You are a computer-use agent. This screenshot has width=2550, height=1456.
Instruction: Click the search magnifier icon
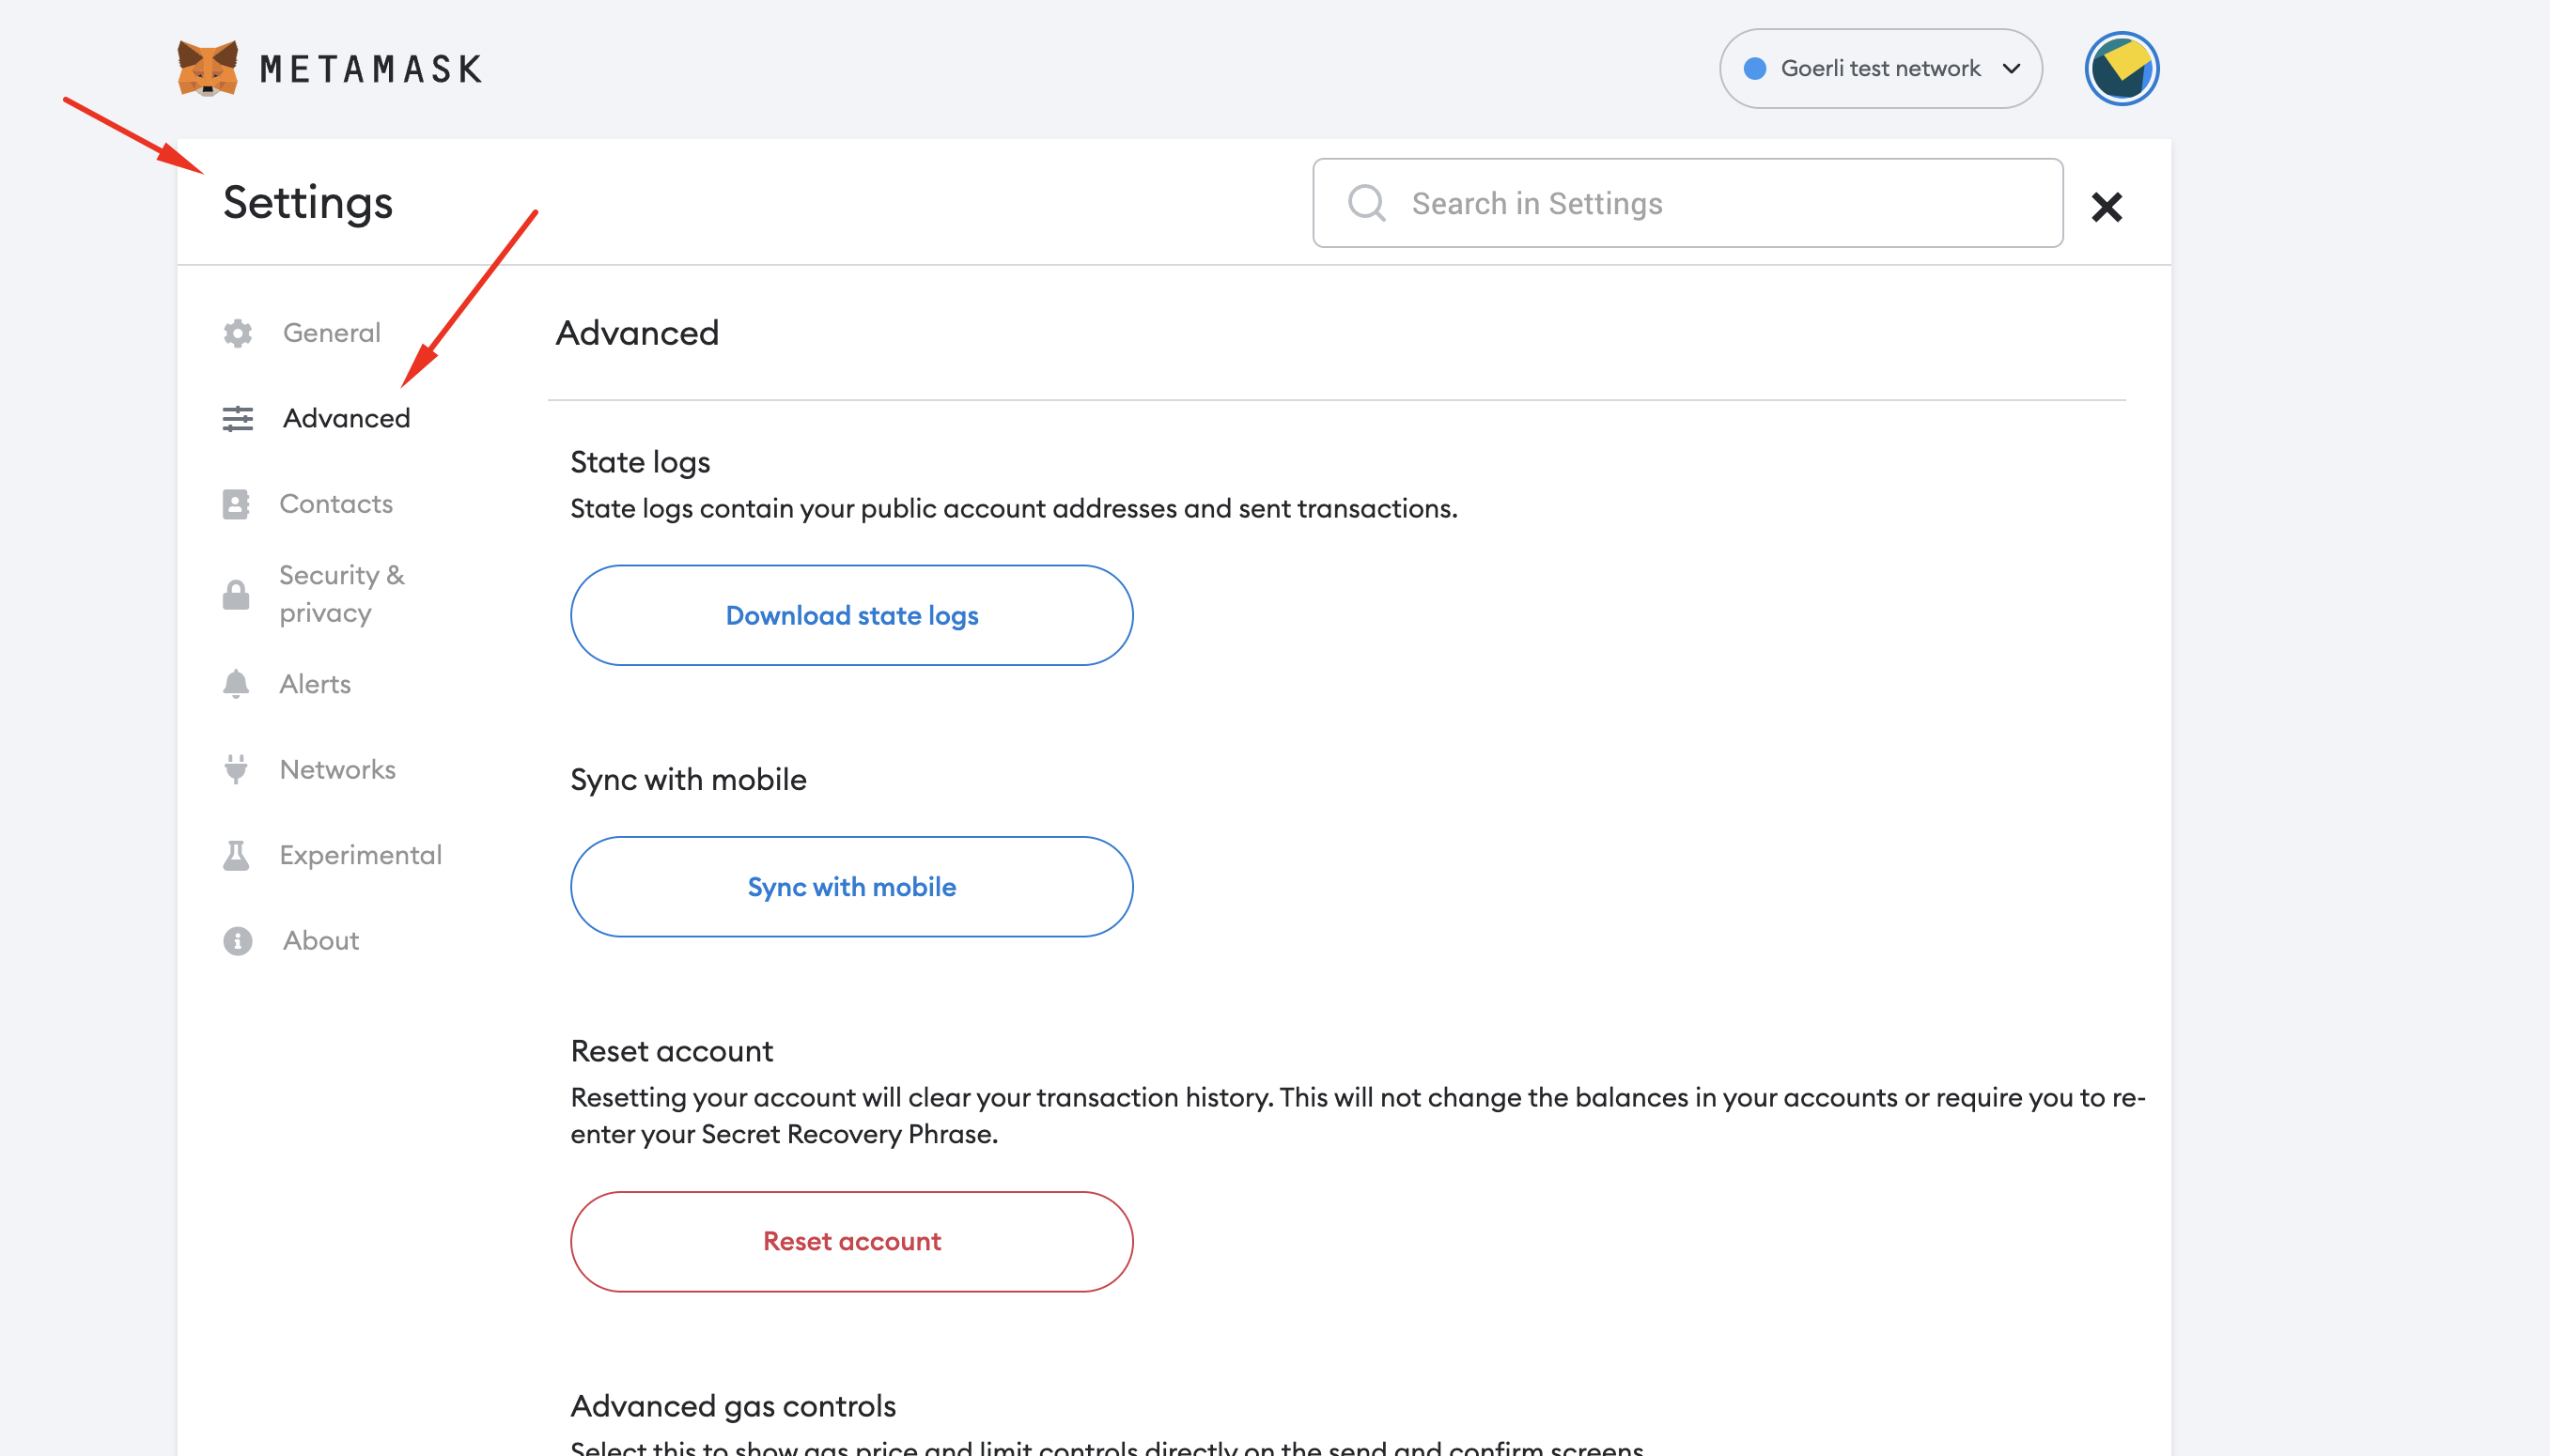[x=1366, y=203]
